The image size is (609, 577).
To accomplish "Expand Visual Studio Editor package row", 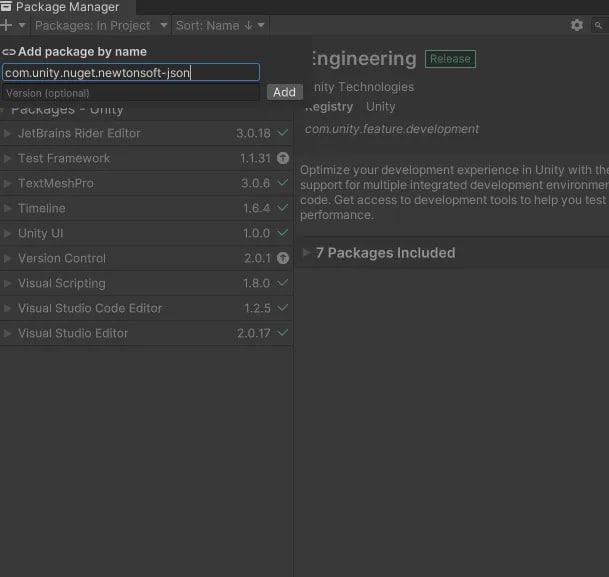I will [x=7, y=333].
